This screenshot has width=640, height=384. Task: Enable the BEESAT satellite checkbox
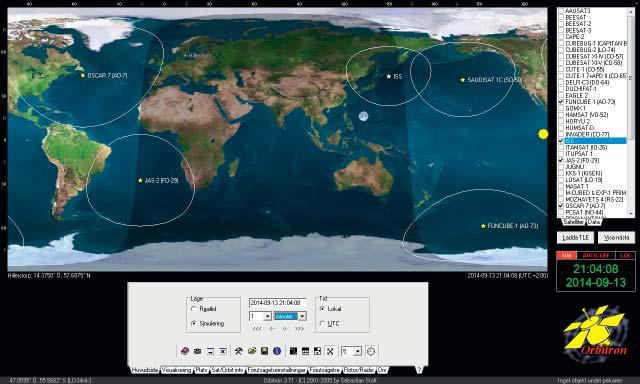tap(561, 17)
